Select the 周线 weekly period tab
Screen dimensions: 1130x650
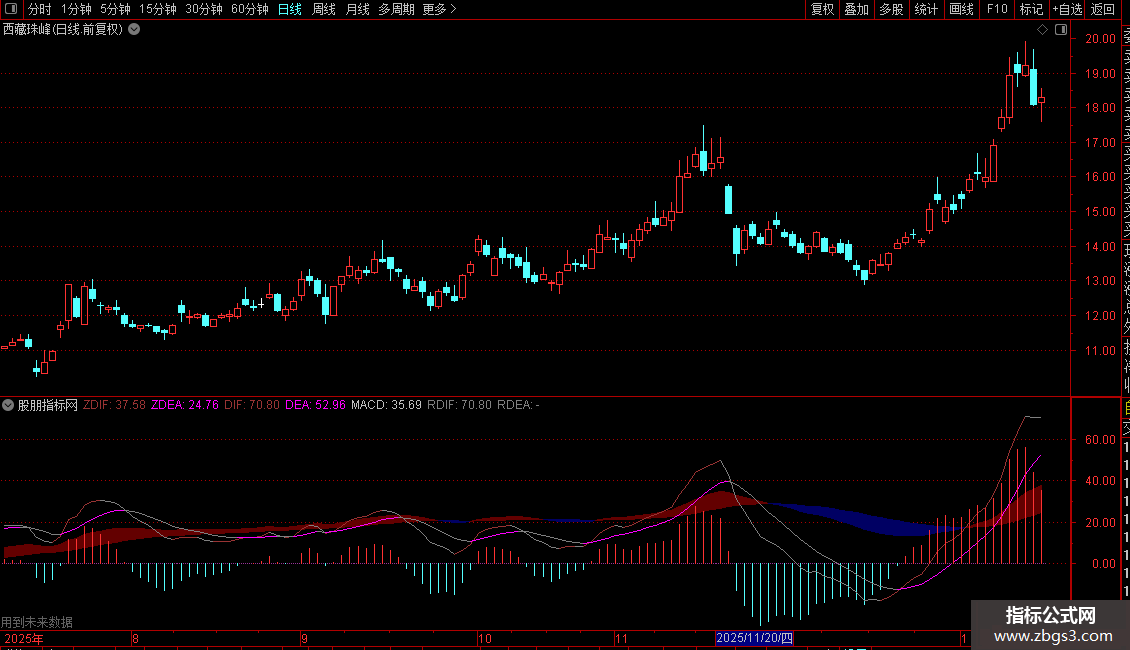pyautogui.click(x=324, y=9)
